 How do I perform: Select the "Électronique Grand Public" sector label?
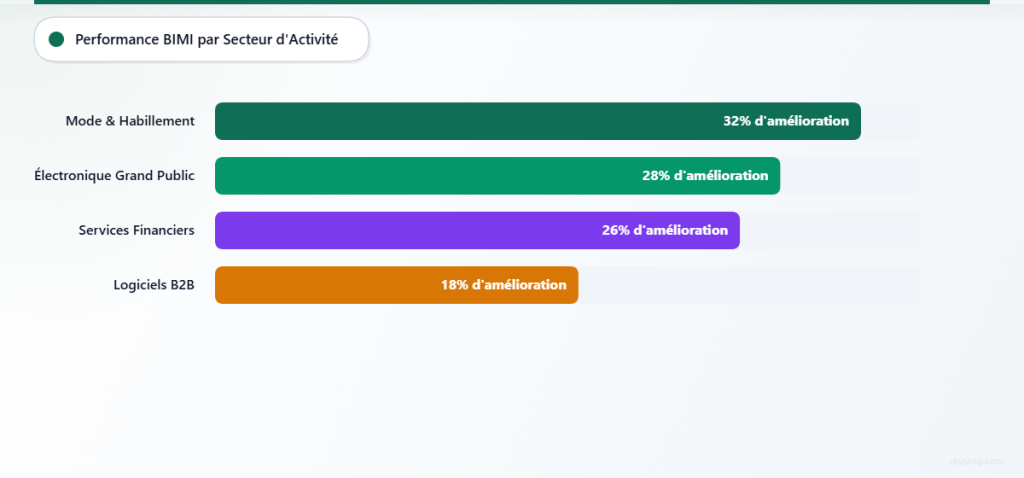(114, 176)
